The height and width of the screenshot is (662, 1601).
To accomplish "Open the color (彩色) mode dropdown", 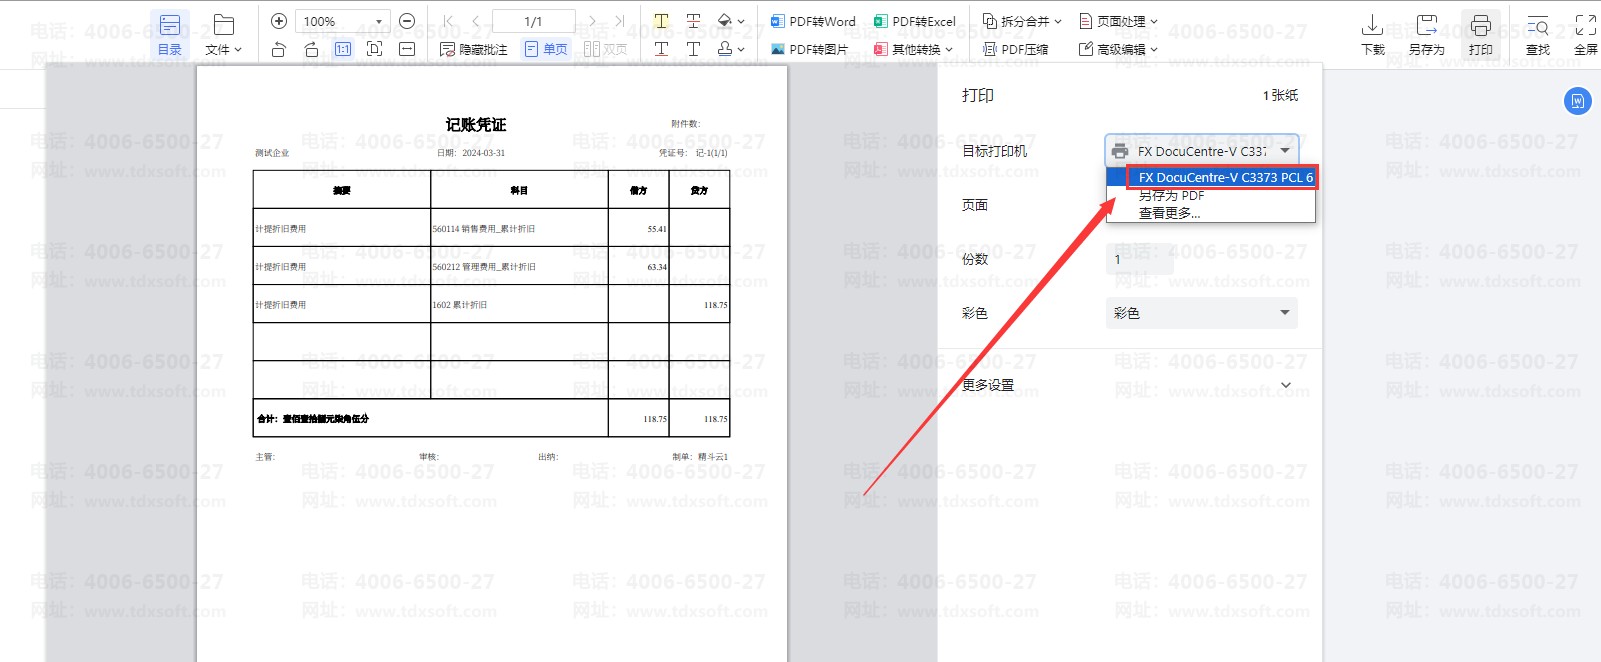I will pyautogui.click(x=1201, y=313).
